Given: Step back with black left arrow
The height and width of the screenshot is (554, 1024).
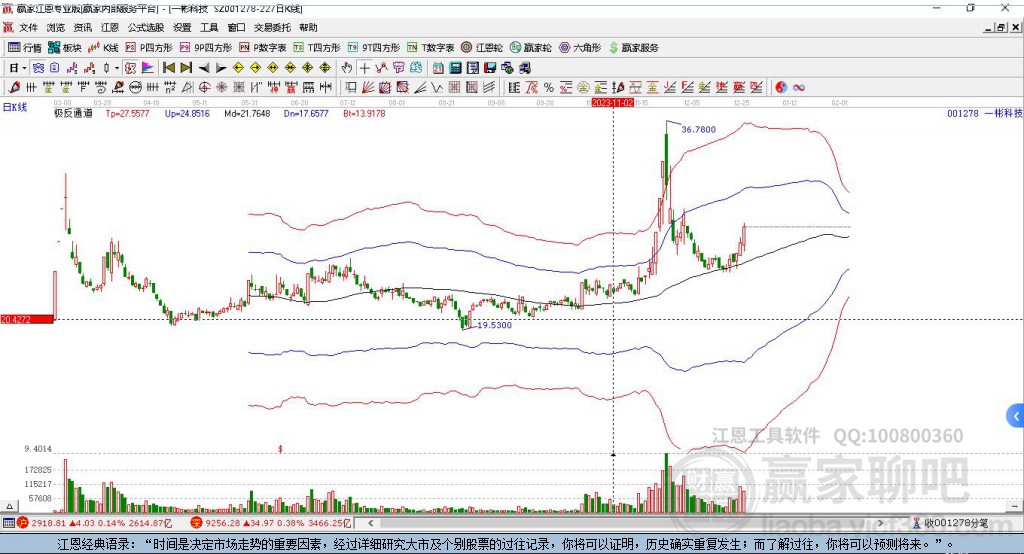Looking at the screenshot, I should pos(204,68).
